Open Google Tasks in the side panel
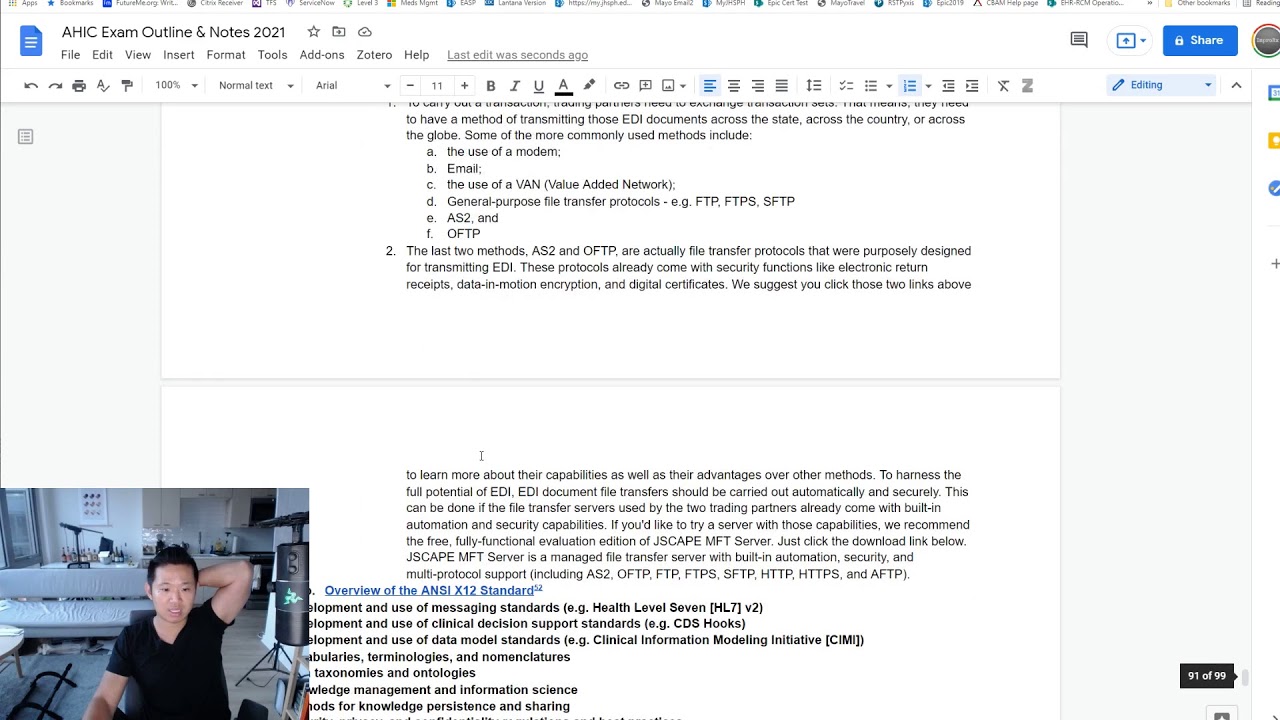 point(1274,188)
